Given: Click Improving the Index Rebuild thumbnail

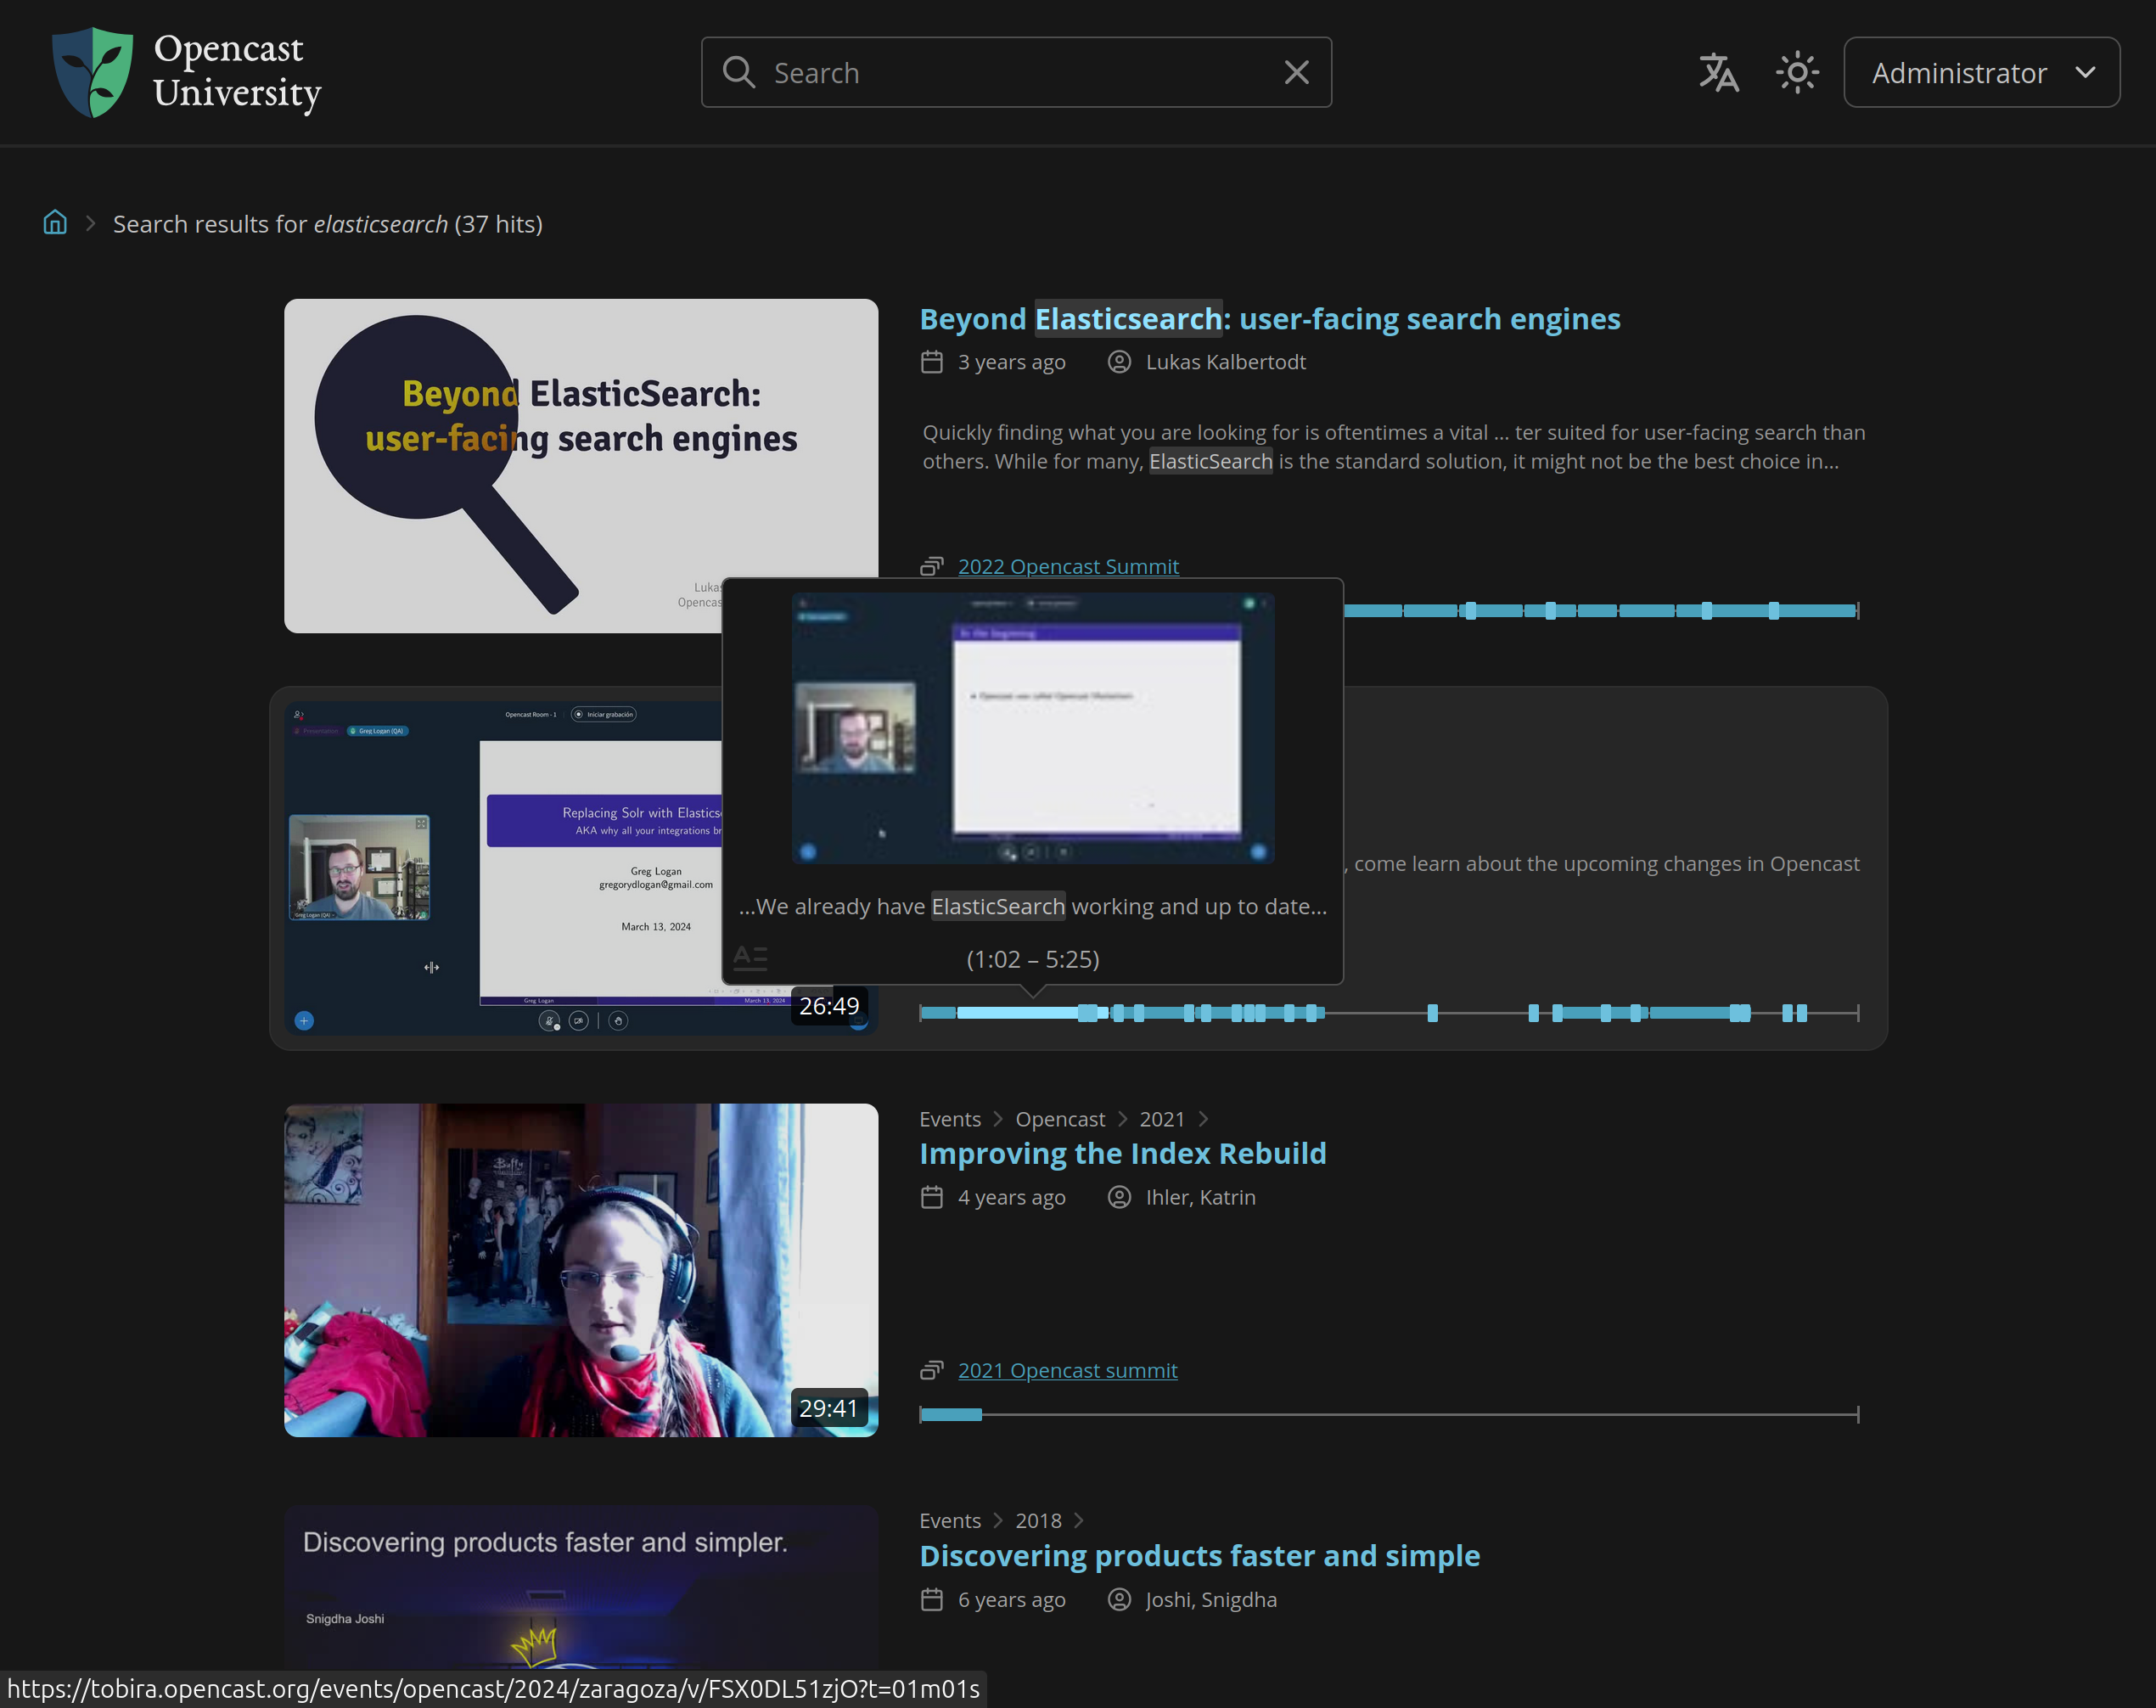Looking at the screenshot, I should (580, 1270).
